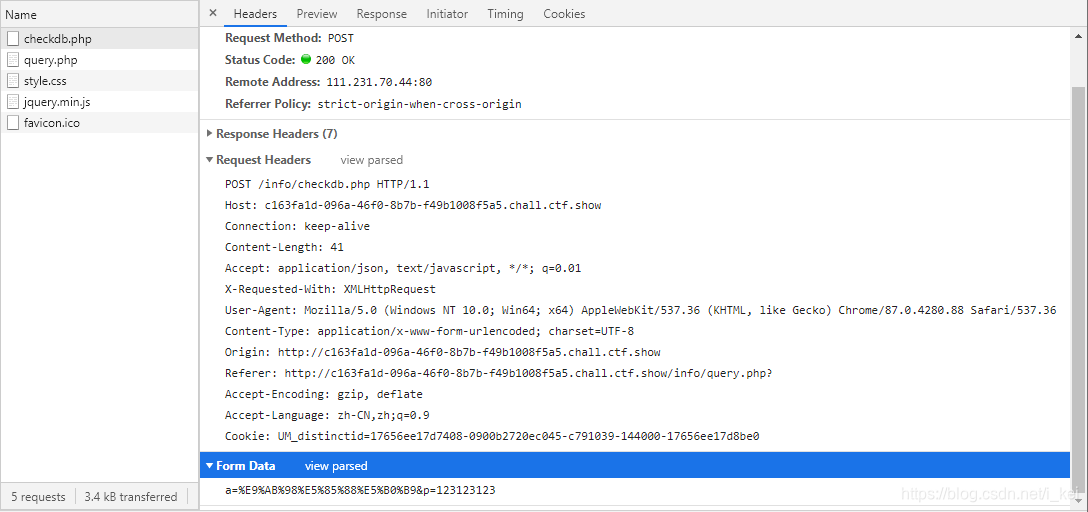1088x512 pixels.
Task: Select the query.php request name
Action: pyautogui.click(x=51, y=60)
